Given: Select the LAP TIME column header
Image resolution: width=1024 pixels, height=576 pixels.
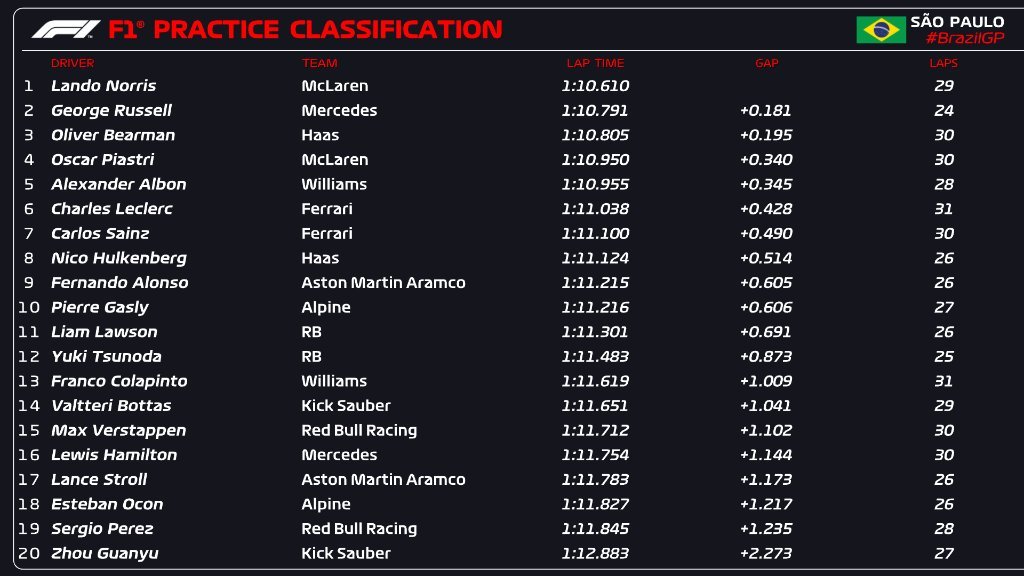Looking at the screenshot, I should pos(595,63).
